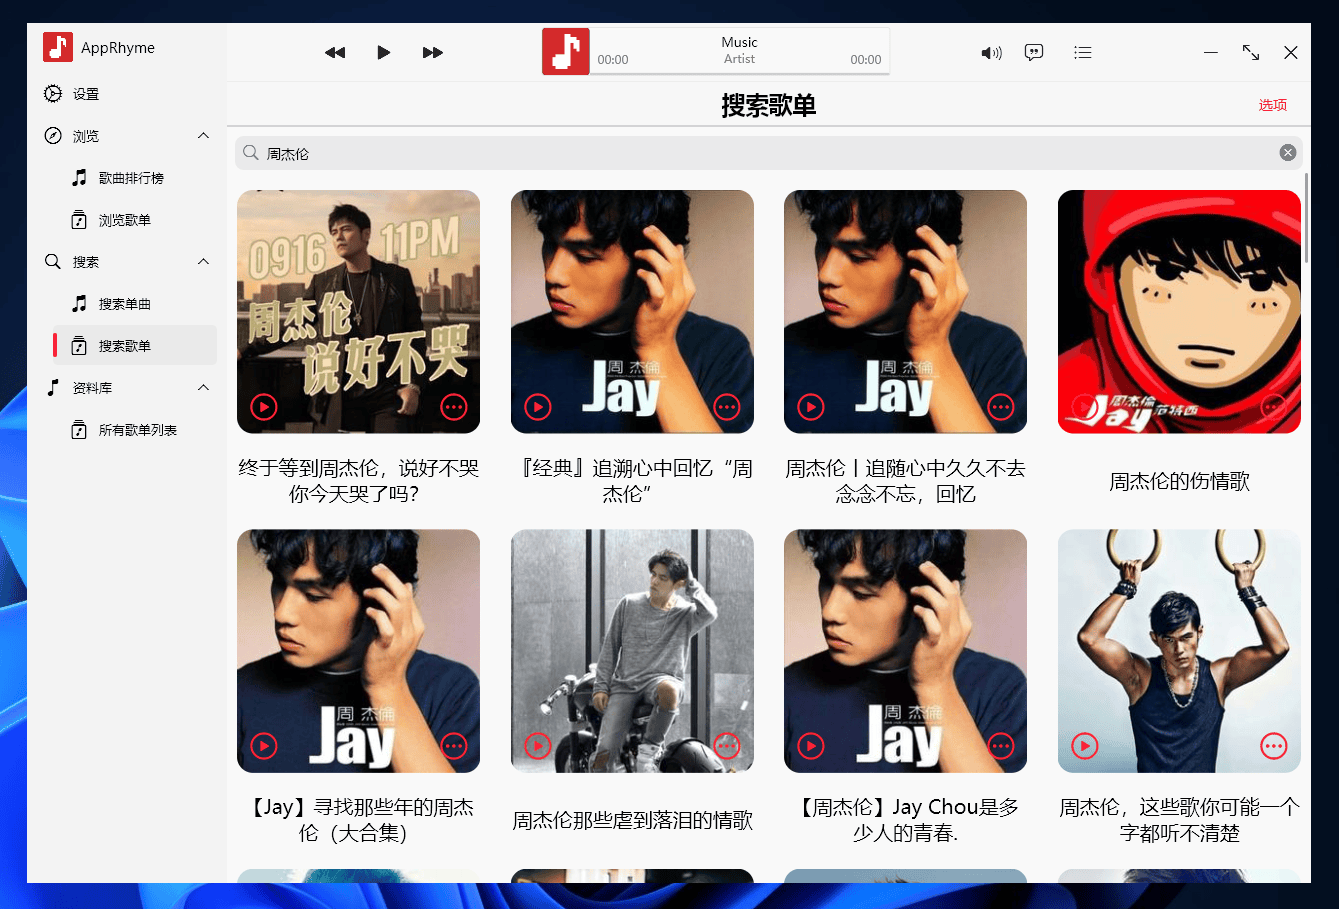Click the playback progress bar
The width and height of the screenshot is (1339, 909).
739,74
